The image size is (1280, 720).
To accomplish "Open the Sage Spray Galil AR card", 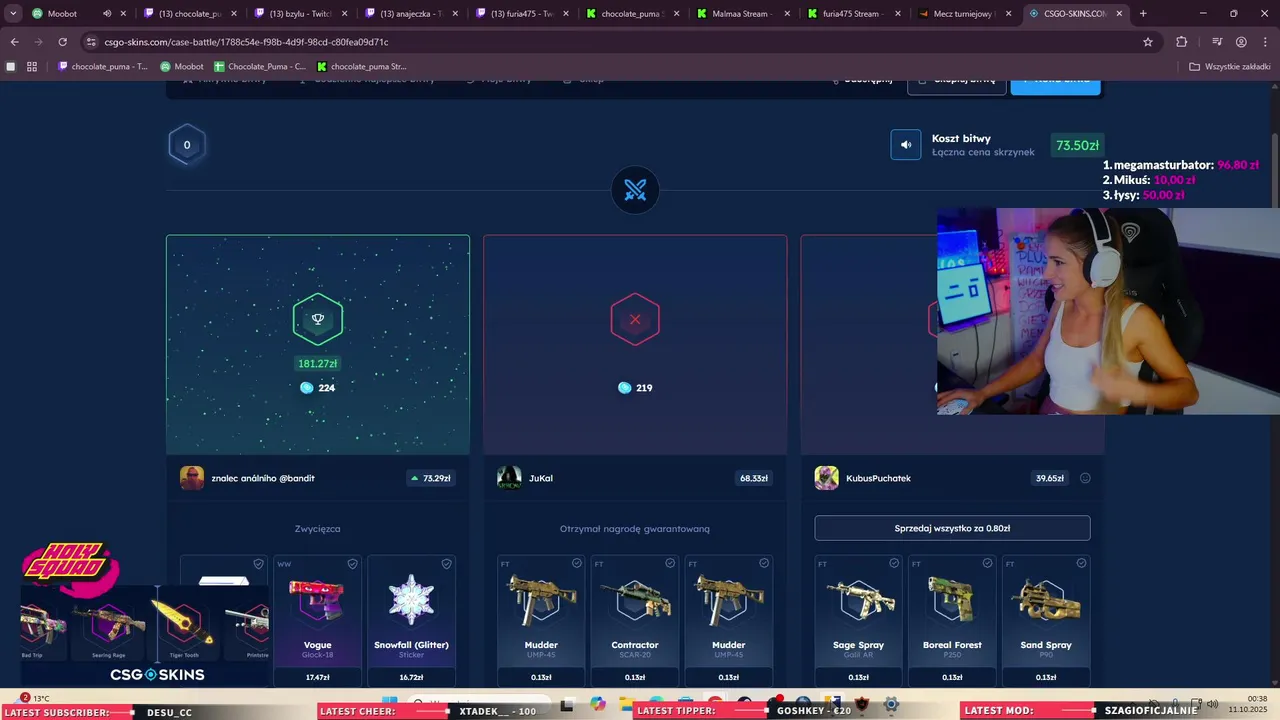I will 858,622.
